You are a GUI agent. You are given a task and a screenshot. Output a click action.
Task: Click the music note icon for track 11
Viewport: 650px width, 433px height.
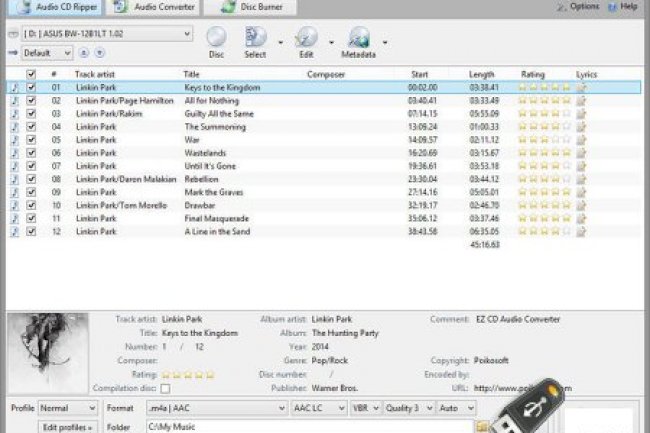(x=15, y=218)
